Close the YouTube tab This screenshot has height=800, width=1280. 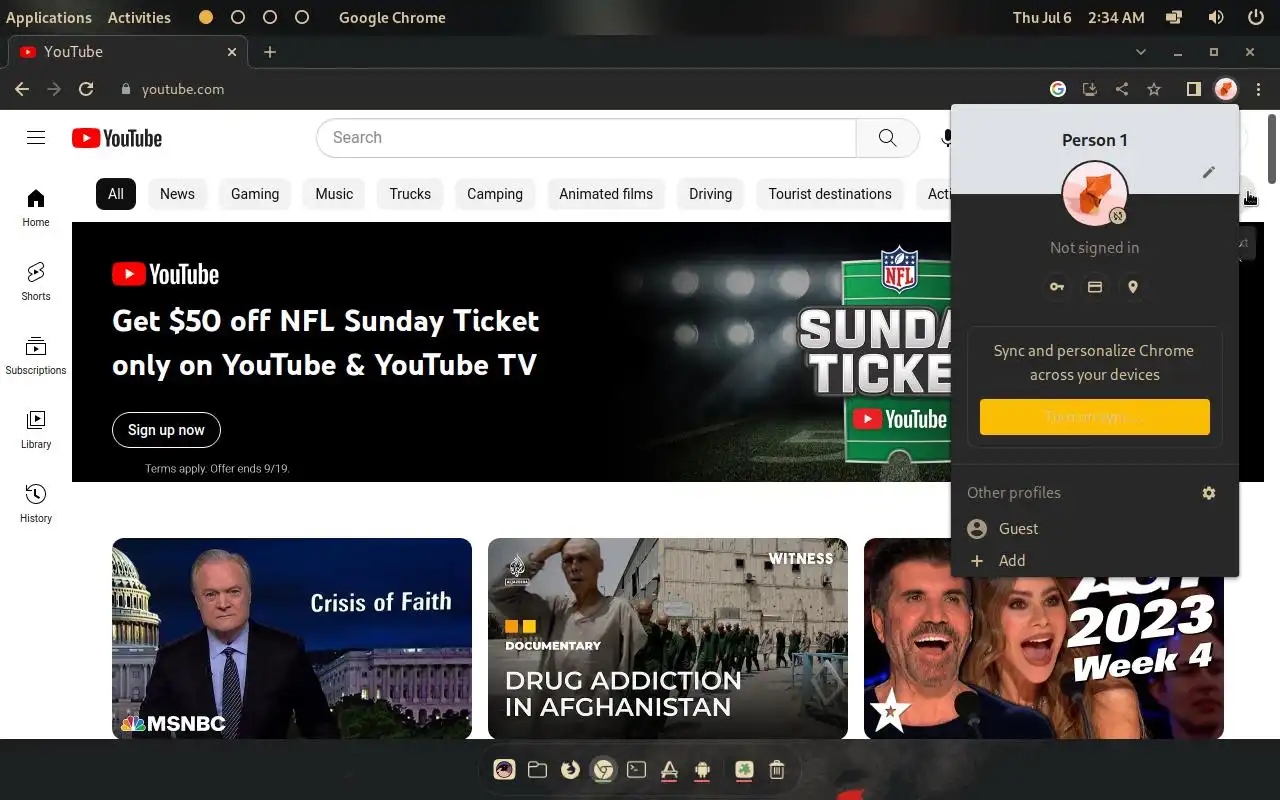[x=232, y=52]
